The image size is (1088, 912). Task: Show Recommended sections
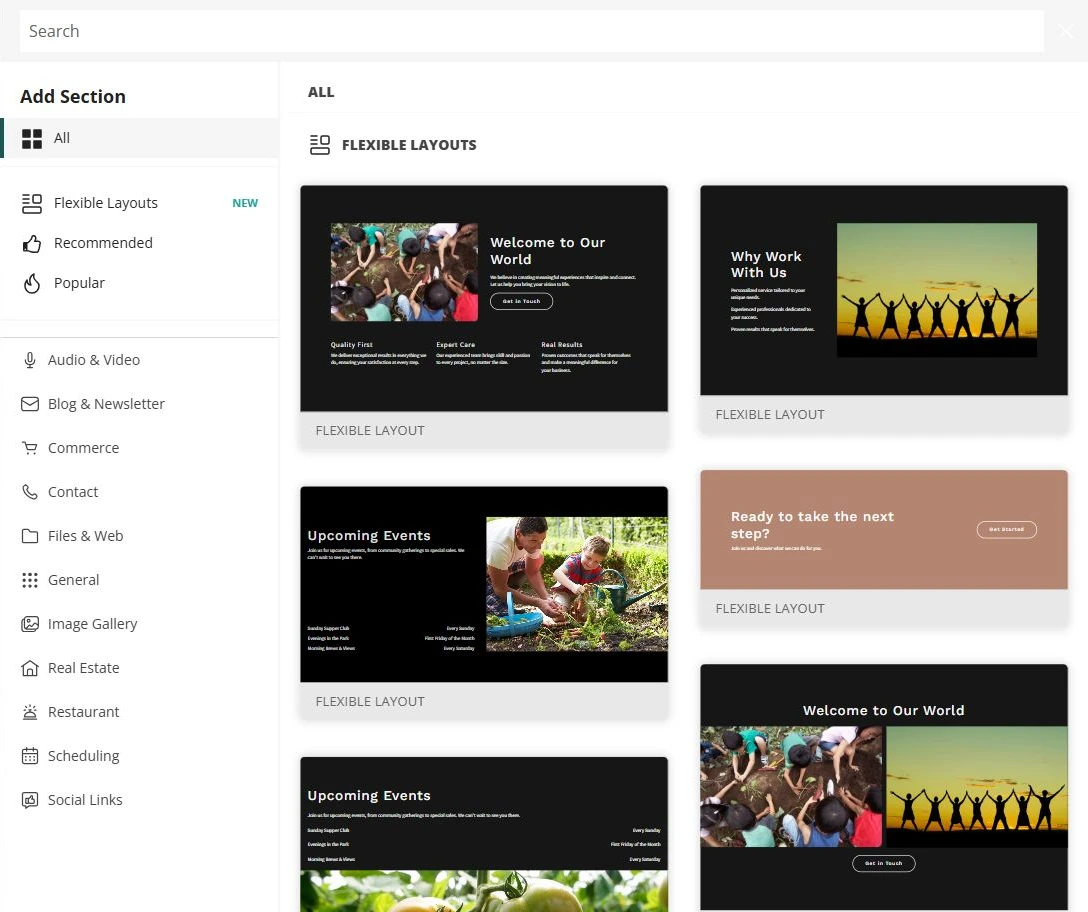(x=139, y=244)
